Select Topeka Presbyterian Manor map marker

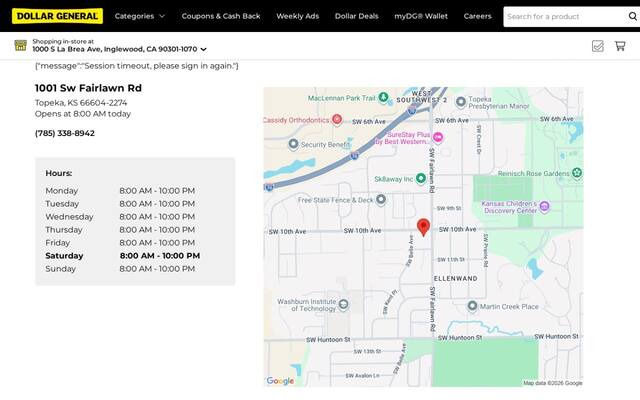point(460,102)
